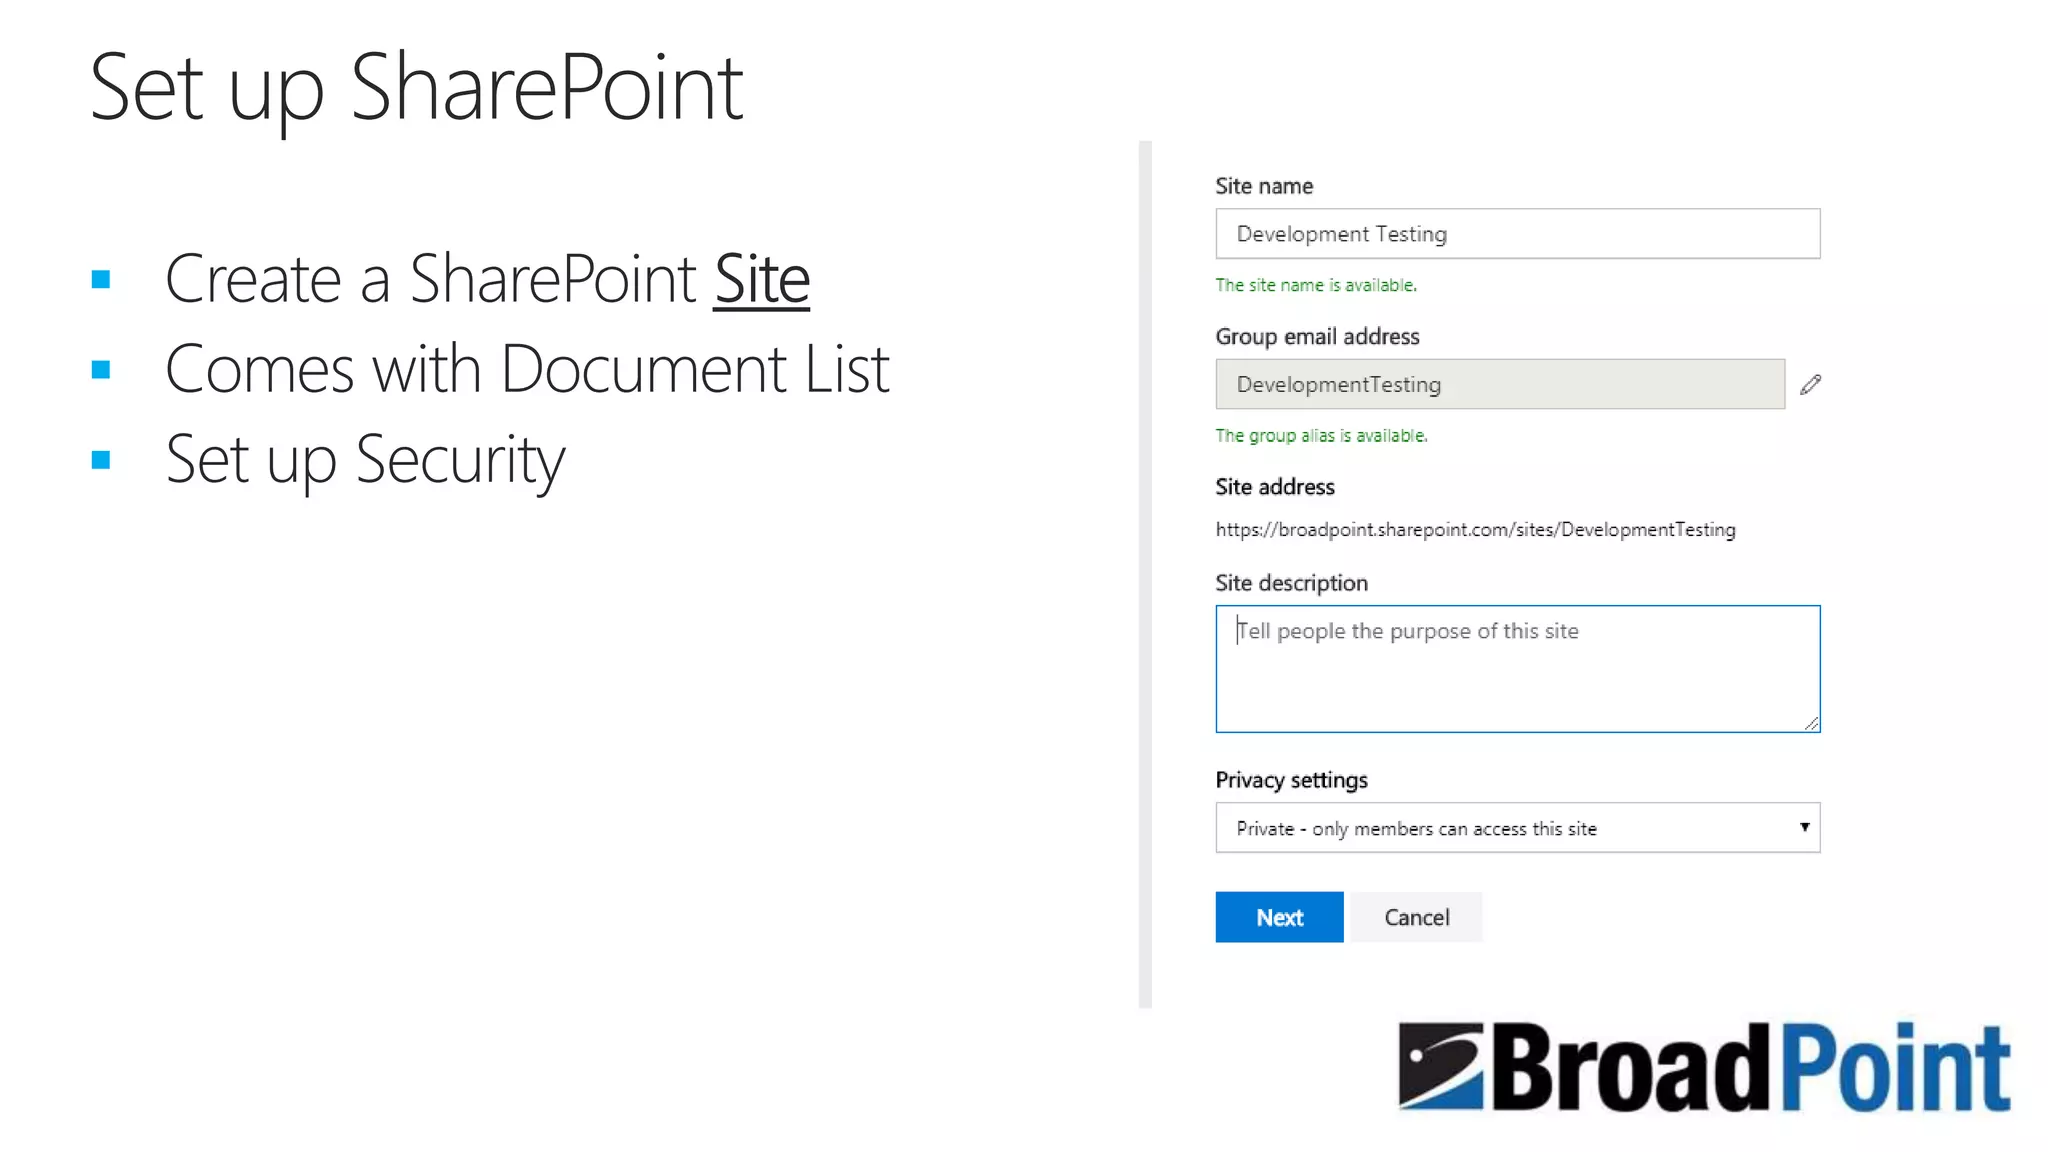This screenshot has width=2048, height=1152.
Task: Click the 'Comes with Document List' bullet text
Action: click(x=526, y=369)
